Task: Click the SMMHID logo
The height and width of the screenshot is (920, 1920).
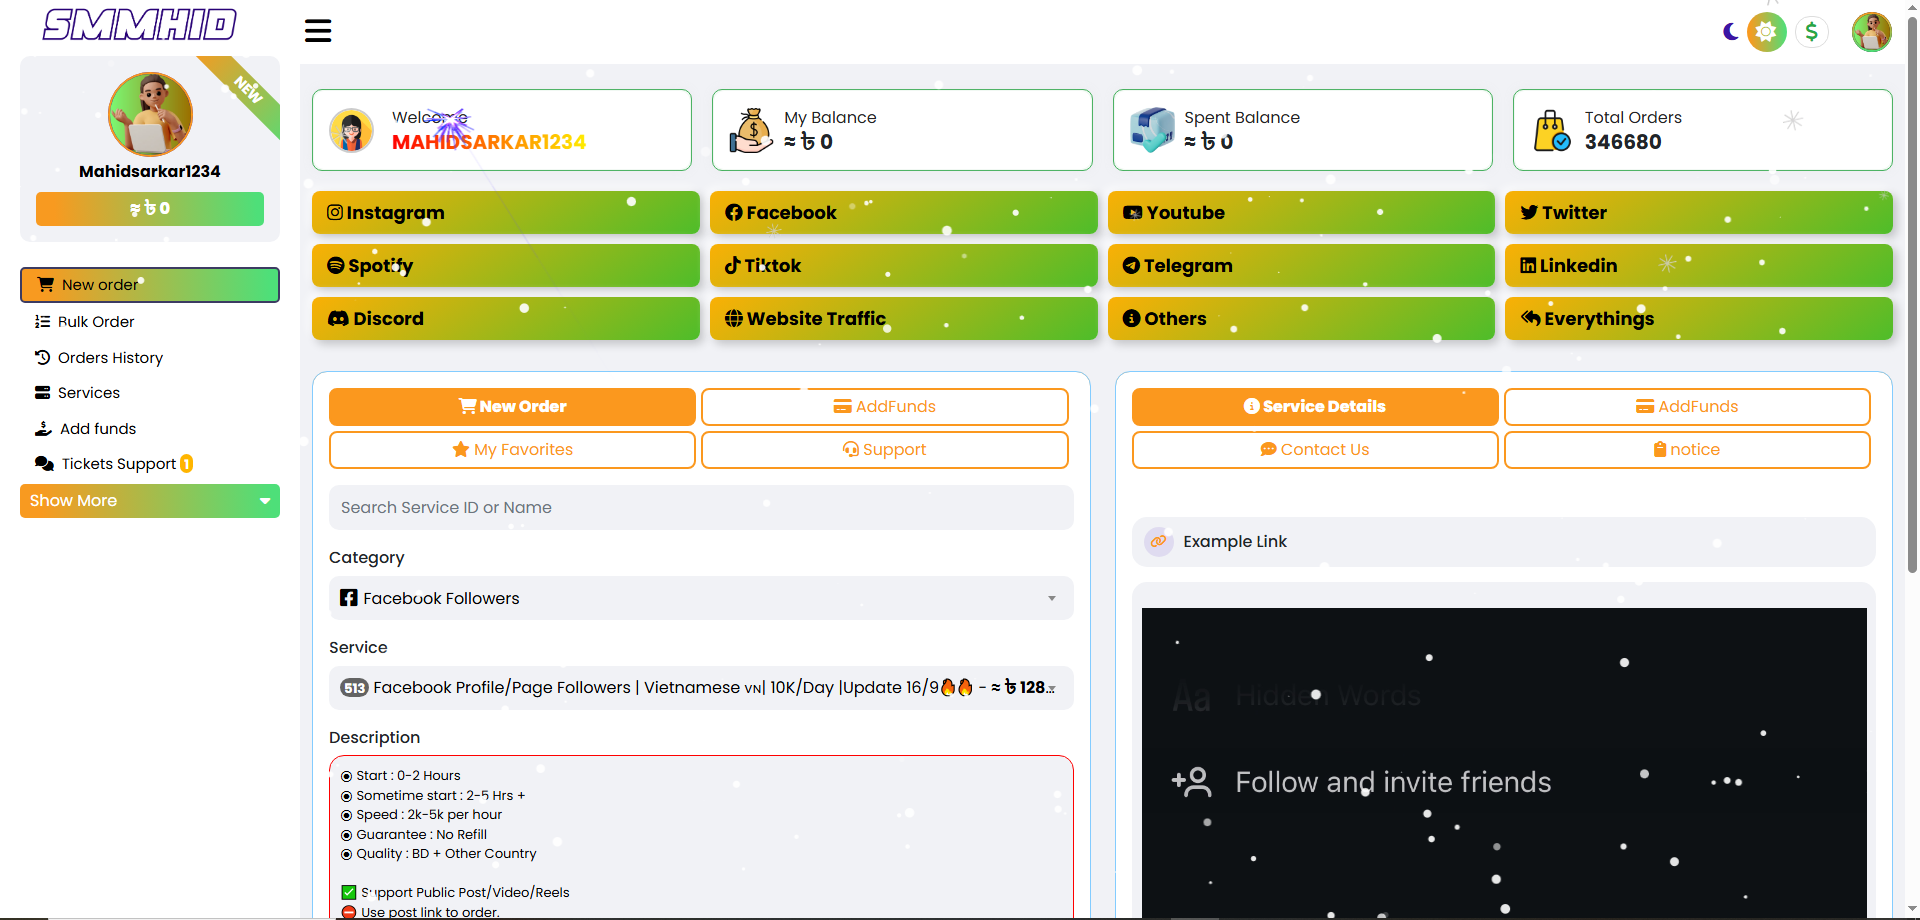Action: (140, 25)
